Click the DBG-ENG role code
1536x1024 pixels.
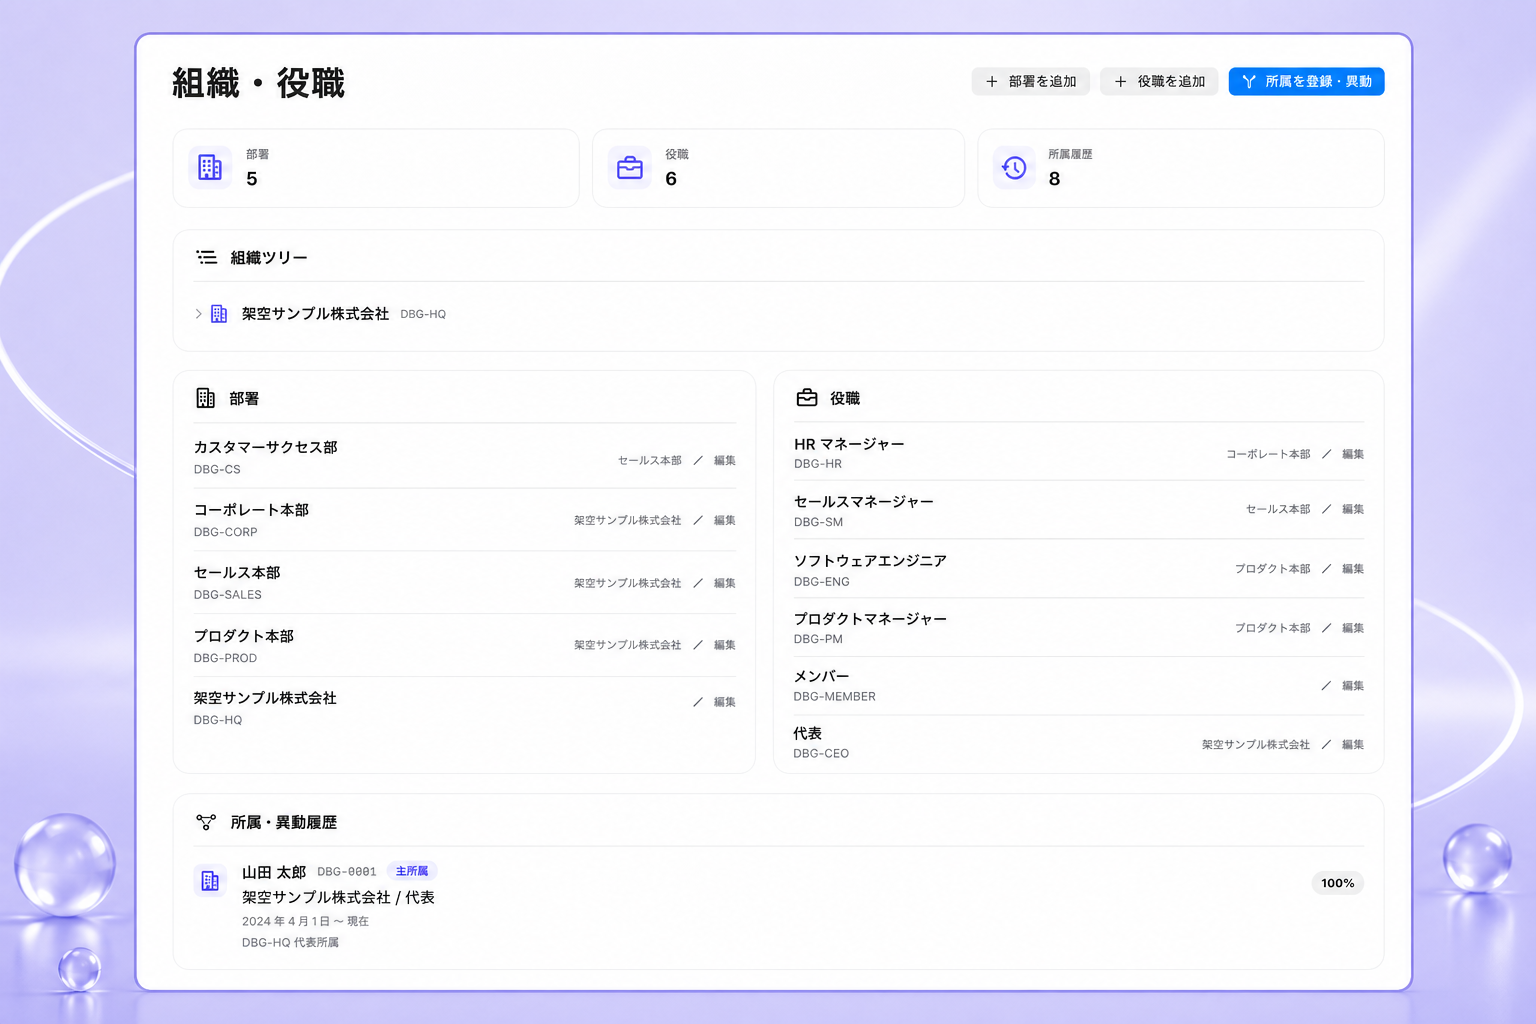click(x=822, y=582)
